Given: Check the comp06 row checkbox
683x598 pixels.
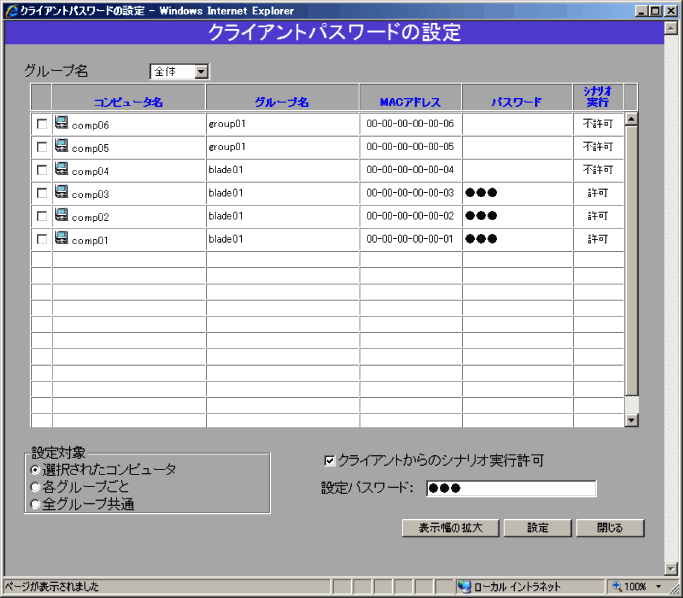Looking at the screenshot, I should [42, 124].
